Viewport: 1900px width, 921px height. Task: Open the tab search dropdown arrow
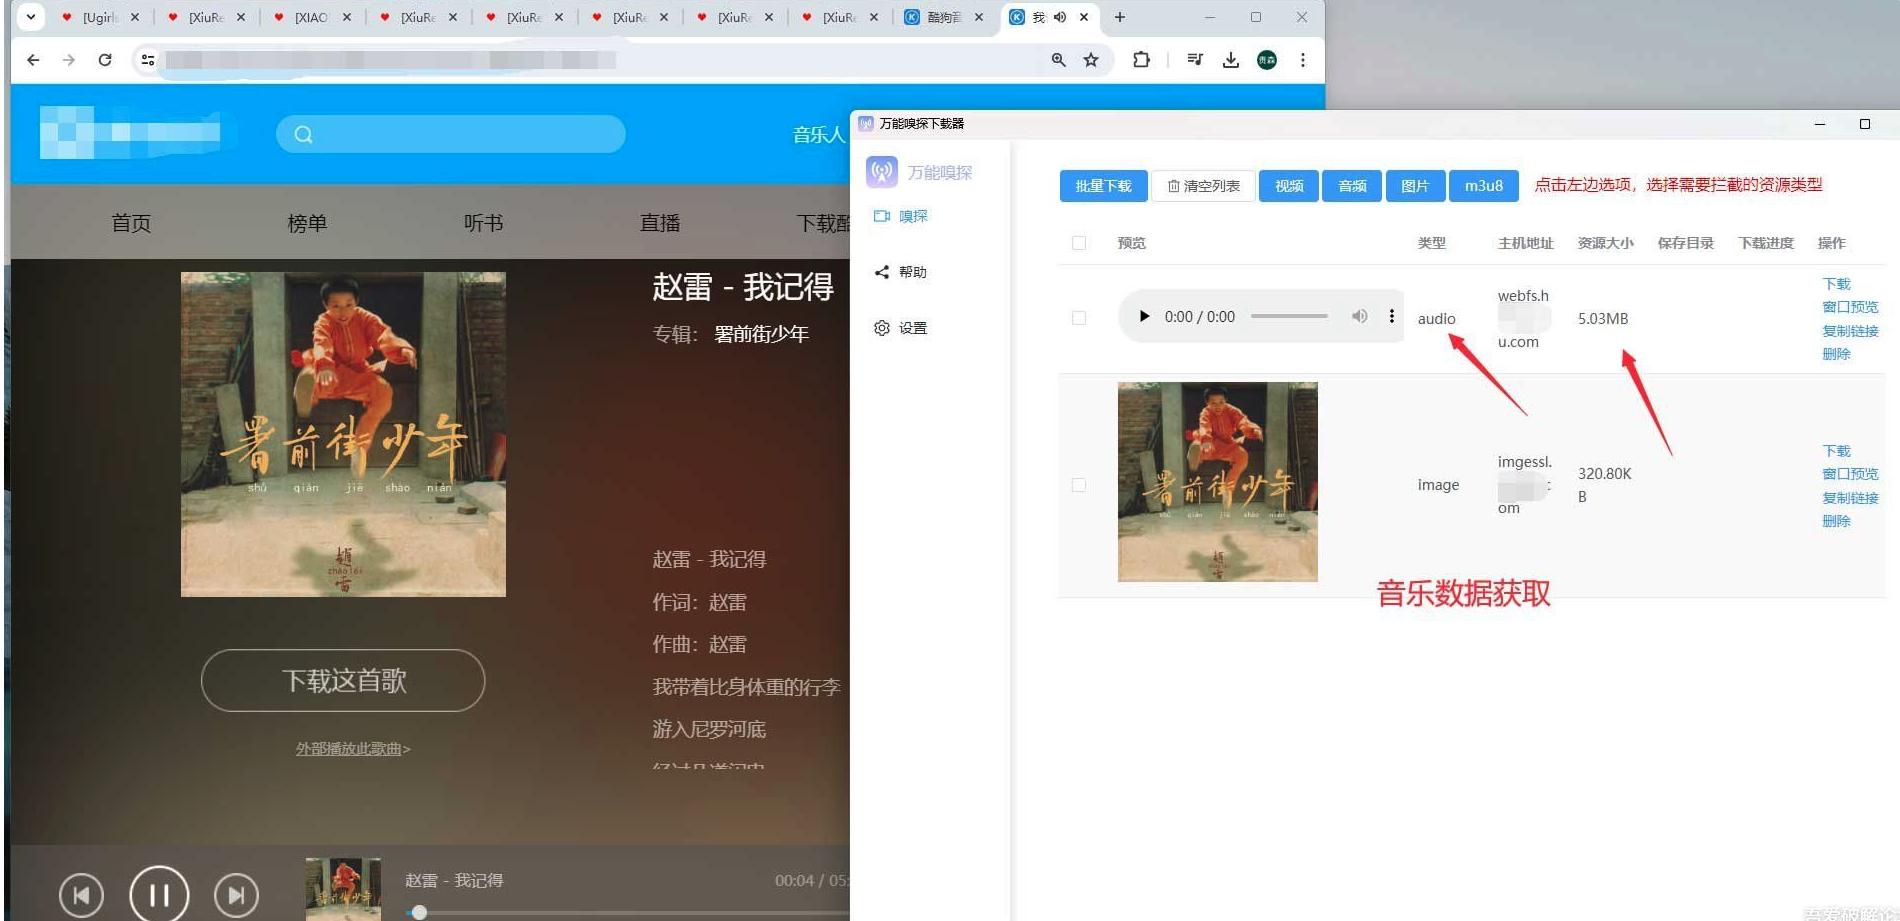point(31,17)
